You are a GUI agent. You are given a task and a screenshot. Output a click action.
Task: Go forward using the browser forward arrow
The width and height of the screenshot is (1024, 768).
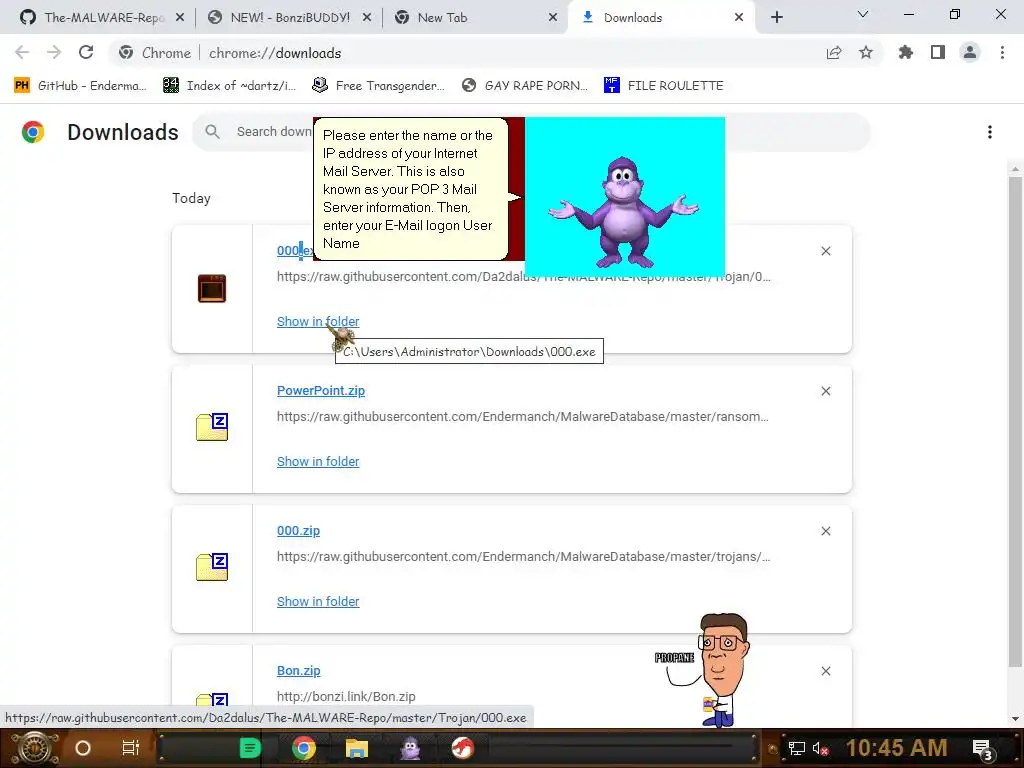(54, 53)
